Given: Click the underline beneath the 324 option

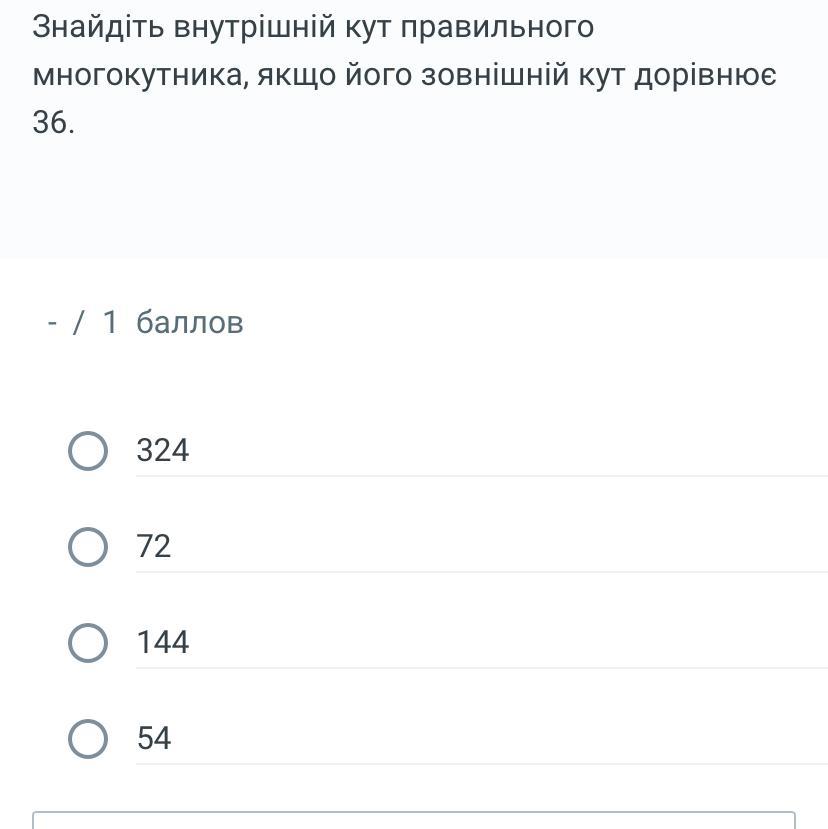Looking at the screenshot, I should pos(480,476).
